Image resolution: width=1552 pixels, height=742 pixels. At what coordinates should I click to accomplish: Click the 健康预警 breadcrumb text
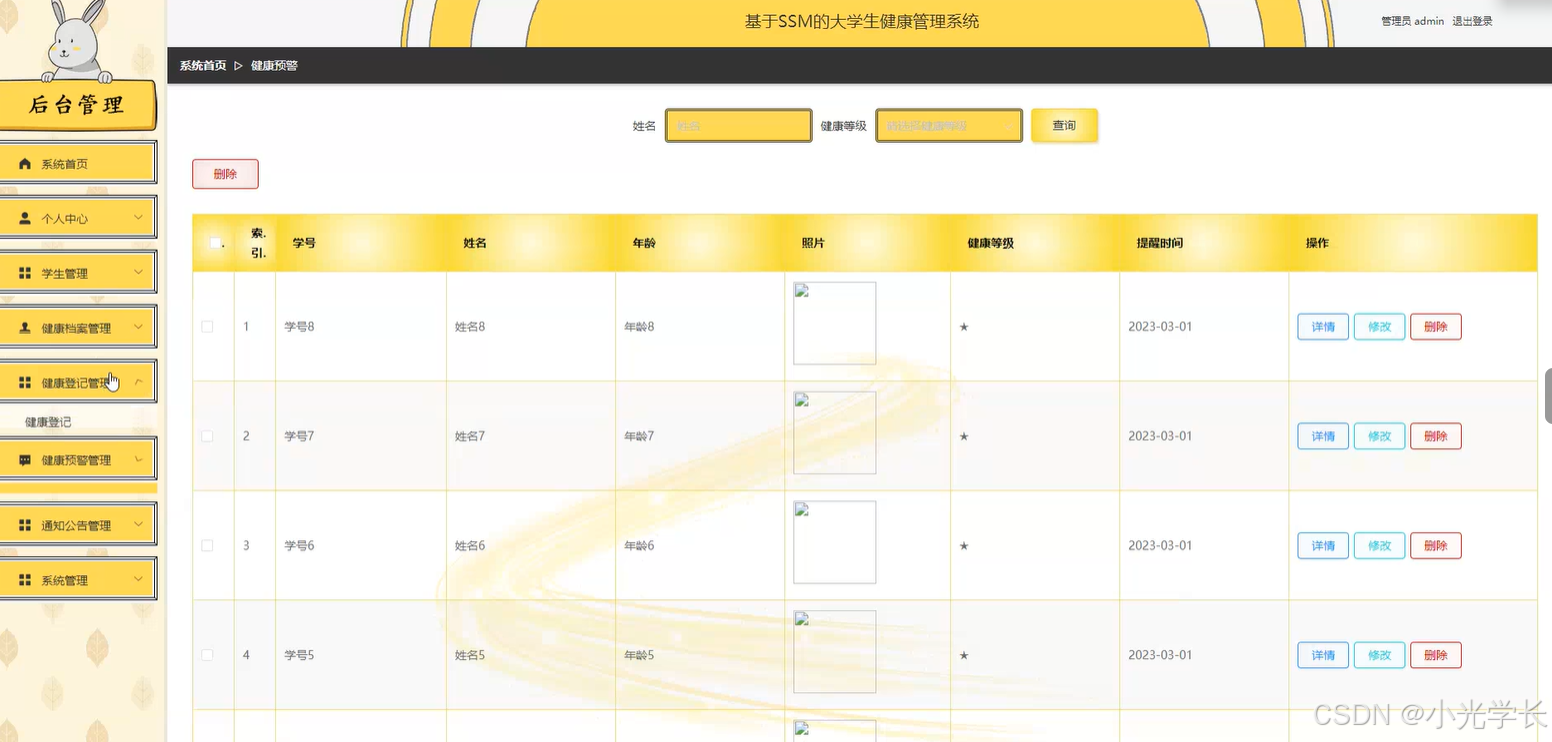tap(274, 66)
